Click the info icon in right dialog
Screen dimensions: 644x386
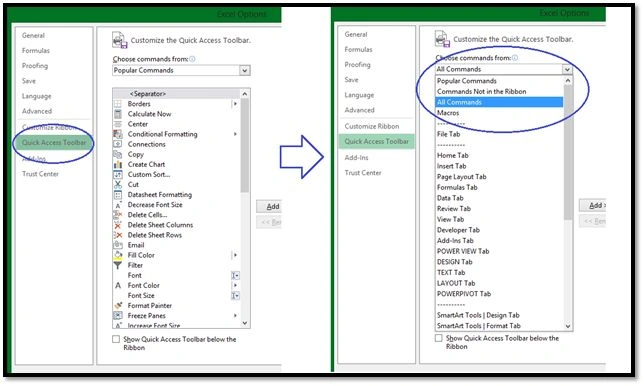click(515, 58)
